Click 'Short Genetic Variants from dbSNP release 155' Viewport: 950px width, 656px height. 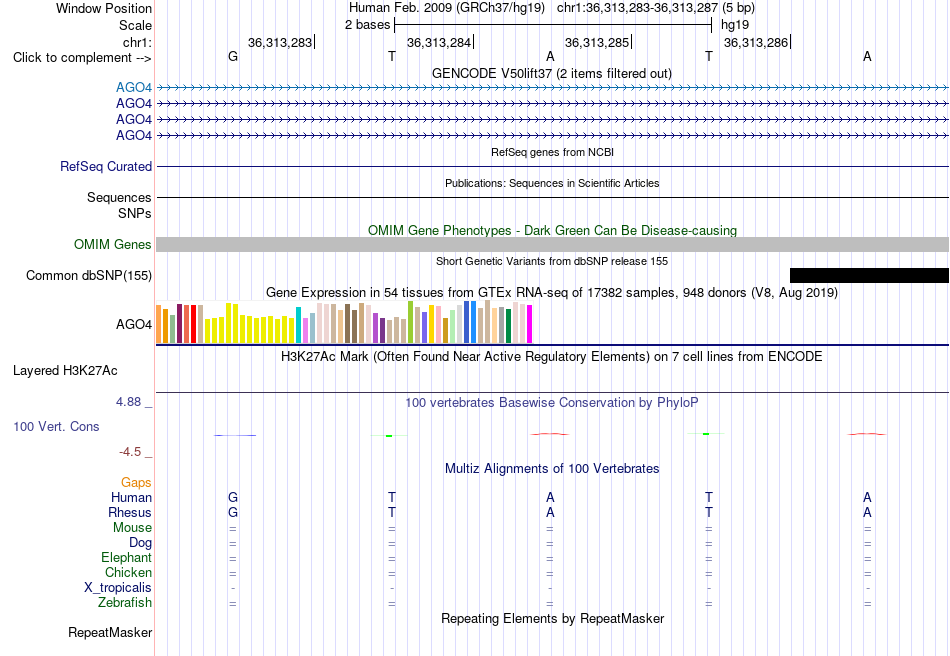tap(552, 261)
